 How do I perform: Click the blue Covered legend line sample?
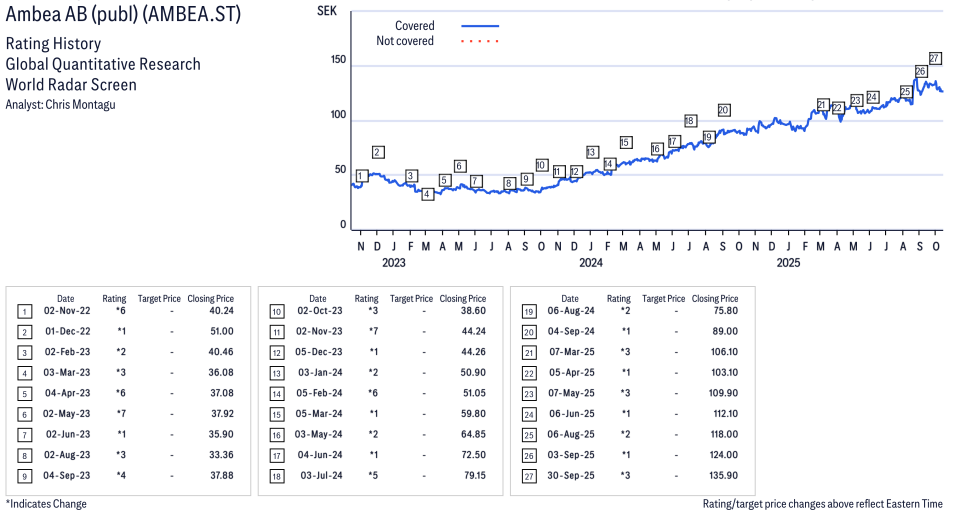coord(480,26)
